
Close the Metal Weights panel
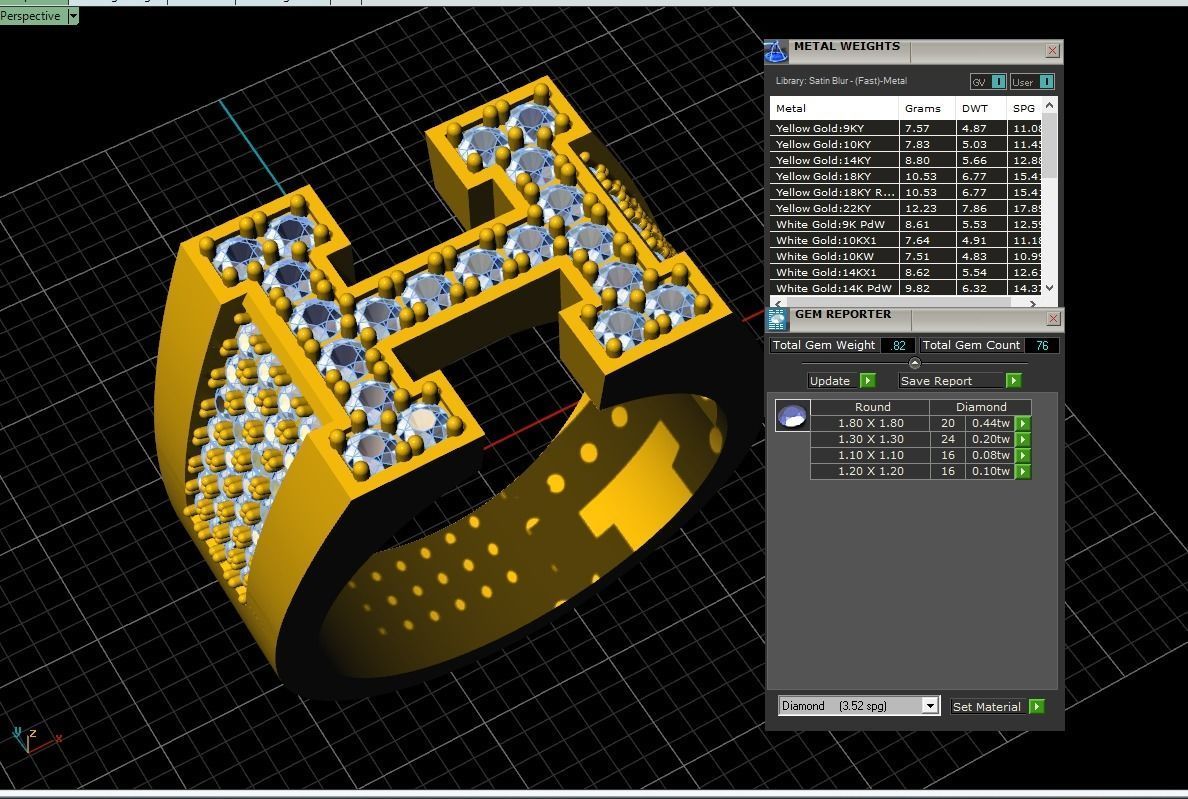(1052, 51)
